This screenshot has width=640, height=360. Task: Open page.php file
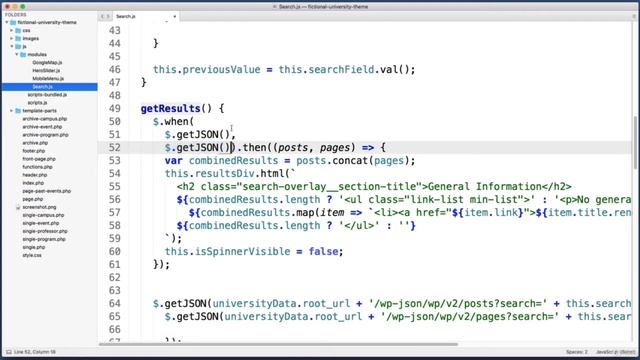[33, 199]
